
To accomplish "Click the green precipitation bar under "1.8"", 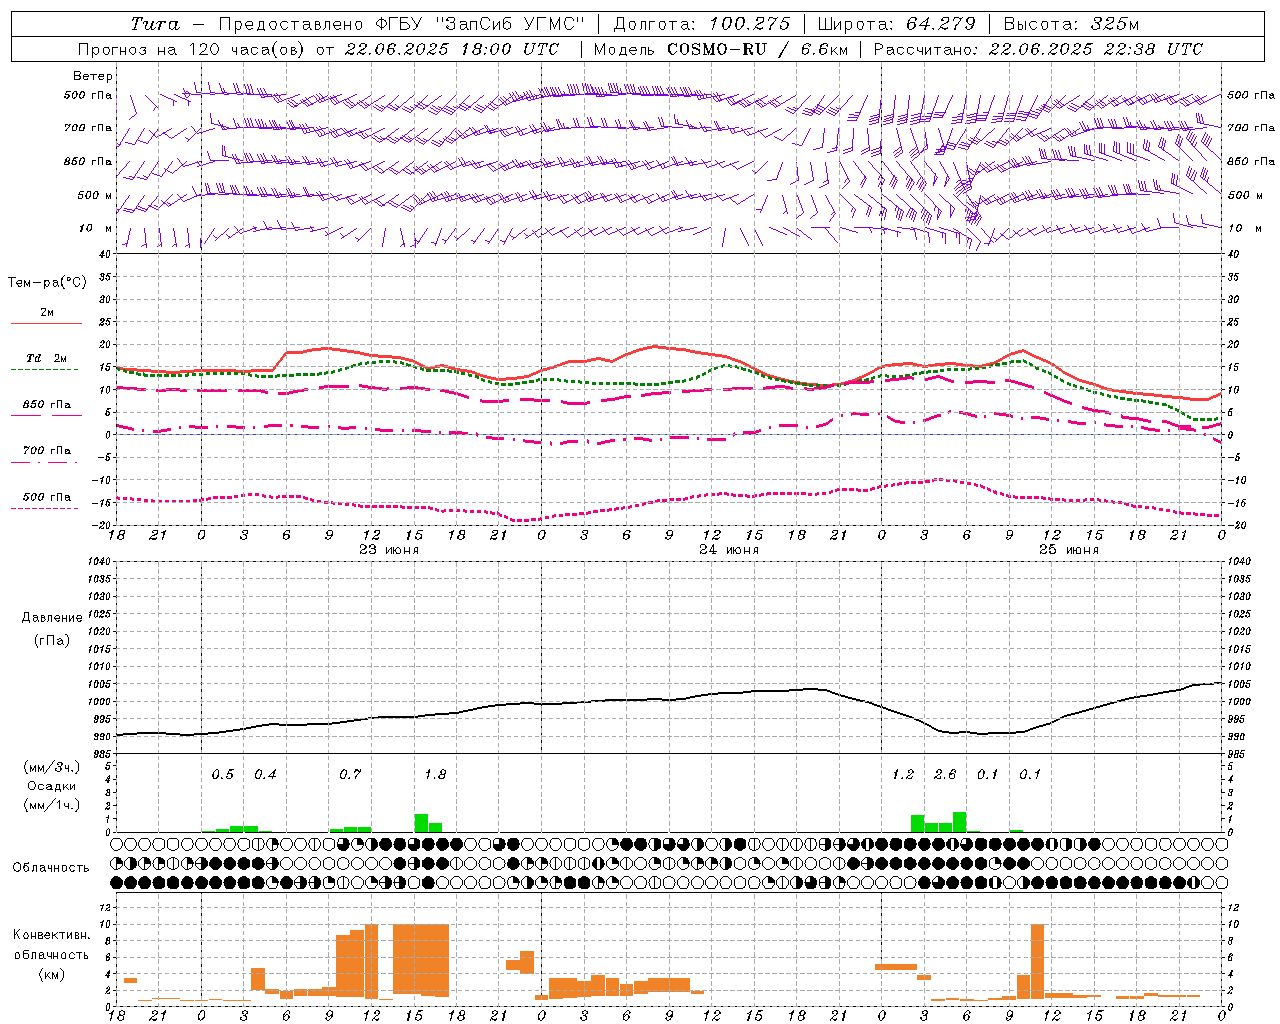I will click(x=421, y=823).
